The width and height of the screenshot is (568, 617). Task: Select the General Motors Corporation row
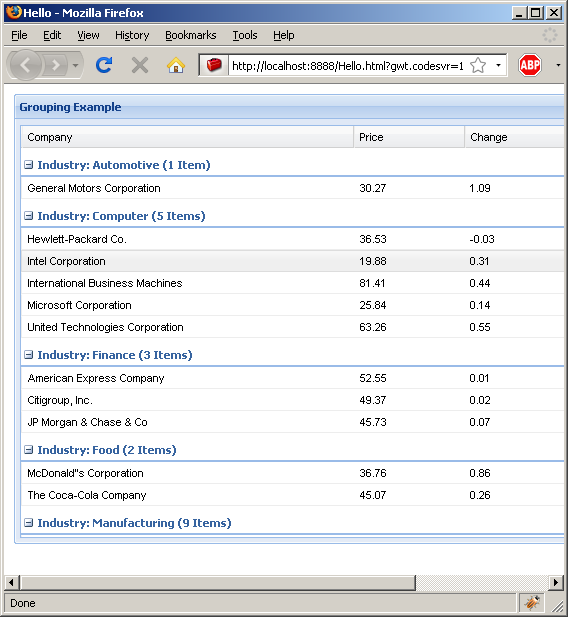292,188
